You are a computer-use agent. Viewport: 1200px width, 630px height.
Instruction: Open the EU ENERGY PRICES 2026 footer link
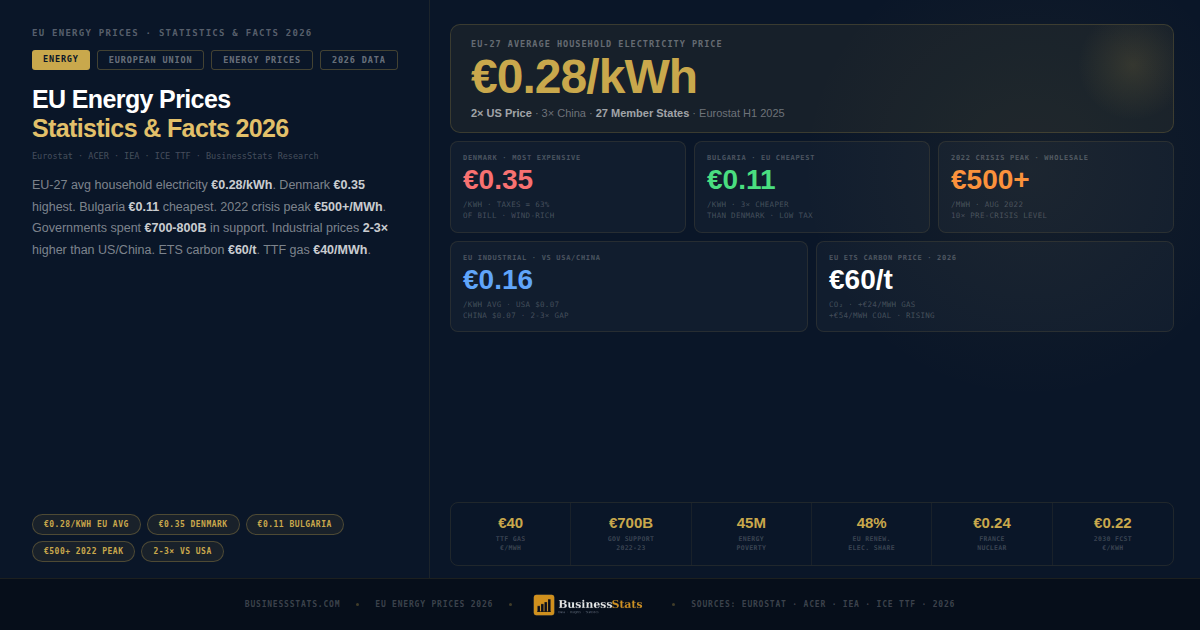coord(433,604)
